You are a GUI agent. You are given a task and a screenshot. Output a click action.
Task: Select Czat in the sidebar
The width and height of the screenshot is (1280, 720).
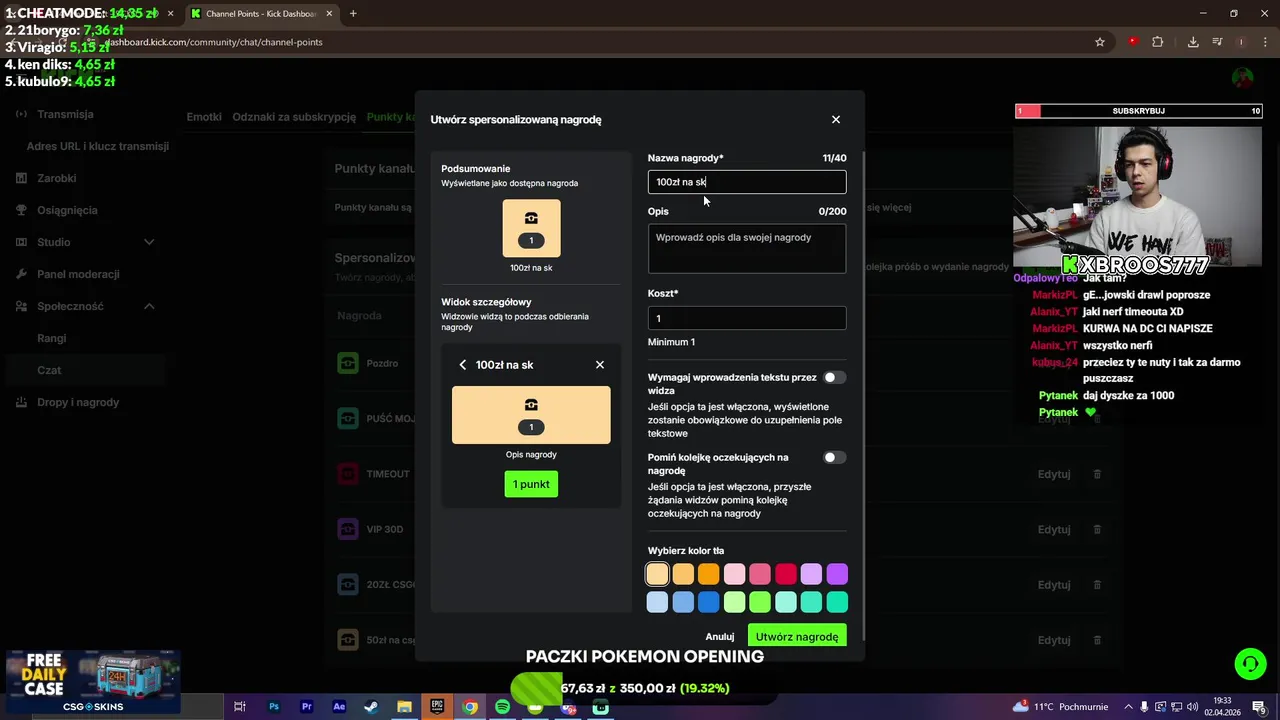tap(49, 370)
